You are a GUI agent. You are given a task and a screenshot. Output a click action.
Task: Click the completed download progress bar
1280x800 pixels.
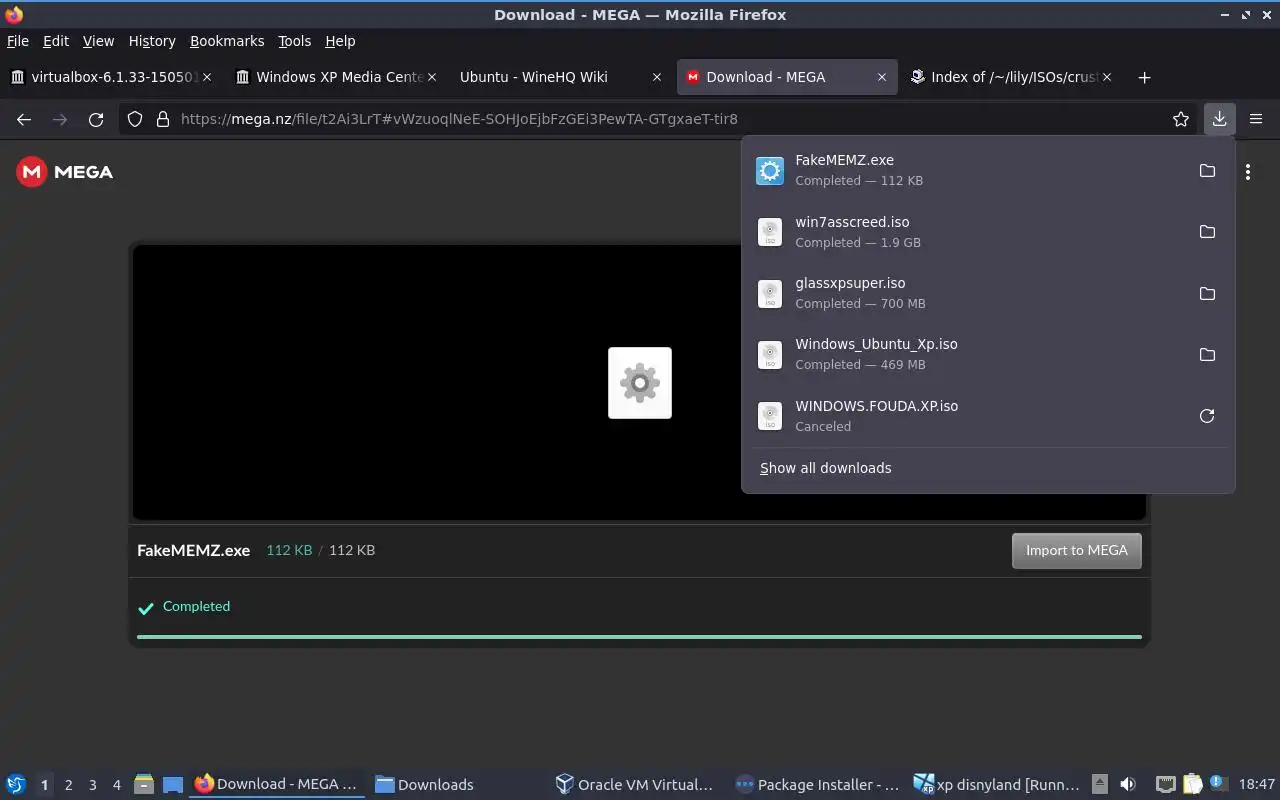[x=639, y=637]
